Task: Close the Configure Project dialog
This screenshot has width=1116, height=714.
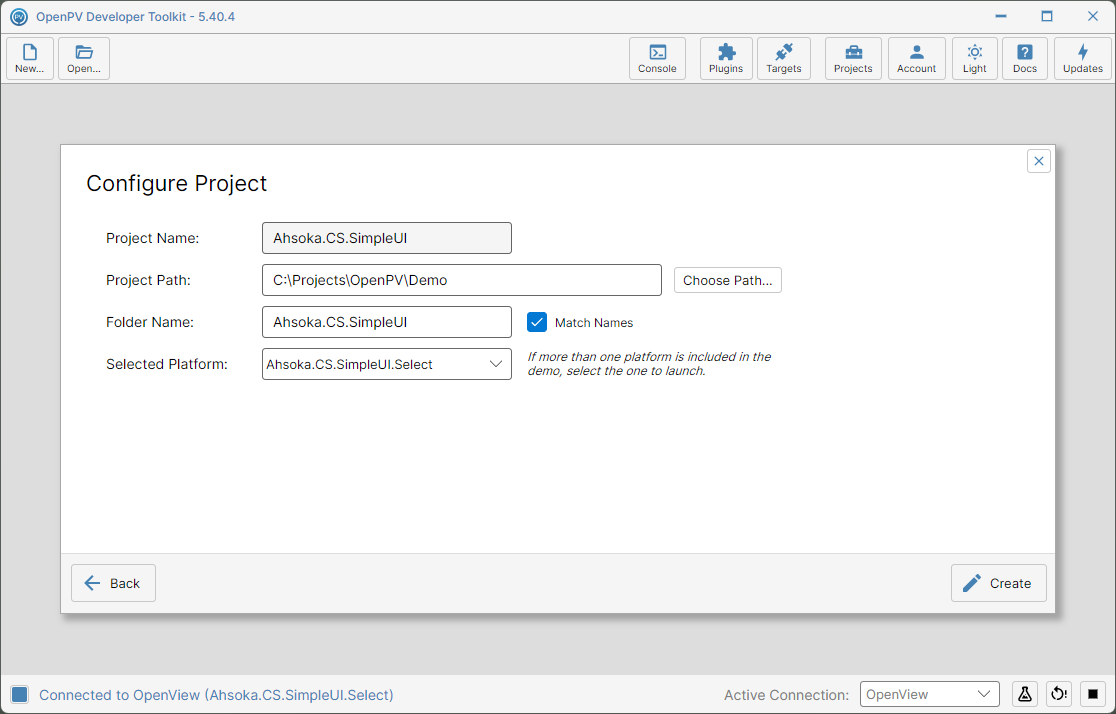Action: 1038,161
